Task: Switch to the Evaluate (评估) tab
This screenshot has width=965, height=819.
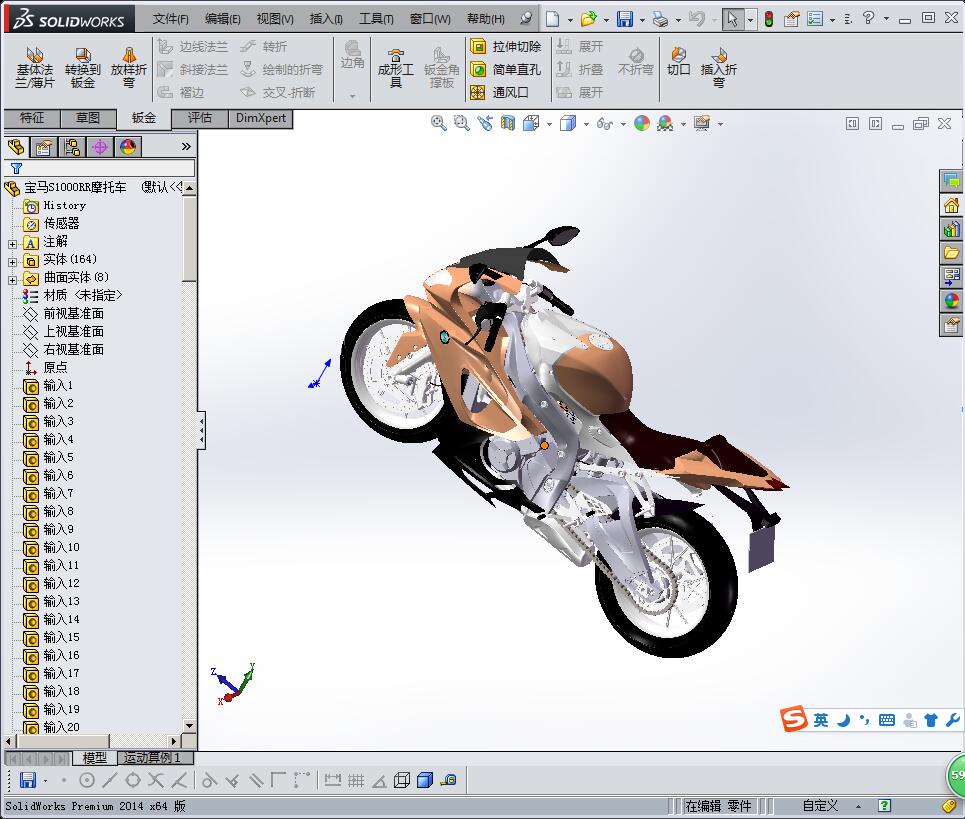Action: coord(200,118)
